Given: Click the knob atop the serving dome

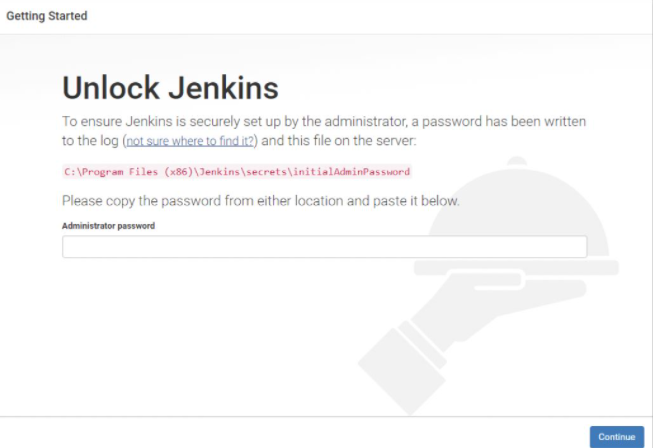Looking at the screenshot, I should tap(517, 161).
